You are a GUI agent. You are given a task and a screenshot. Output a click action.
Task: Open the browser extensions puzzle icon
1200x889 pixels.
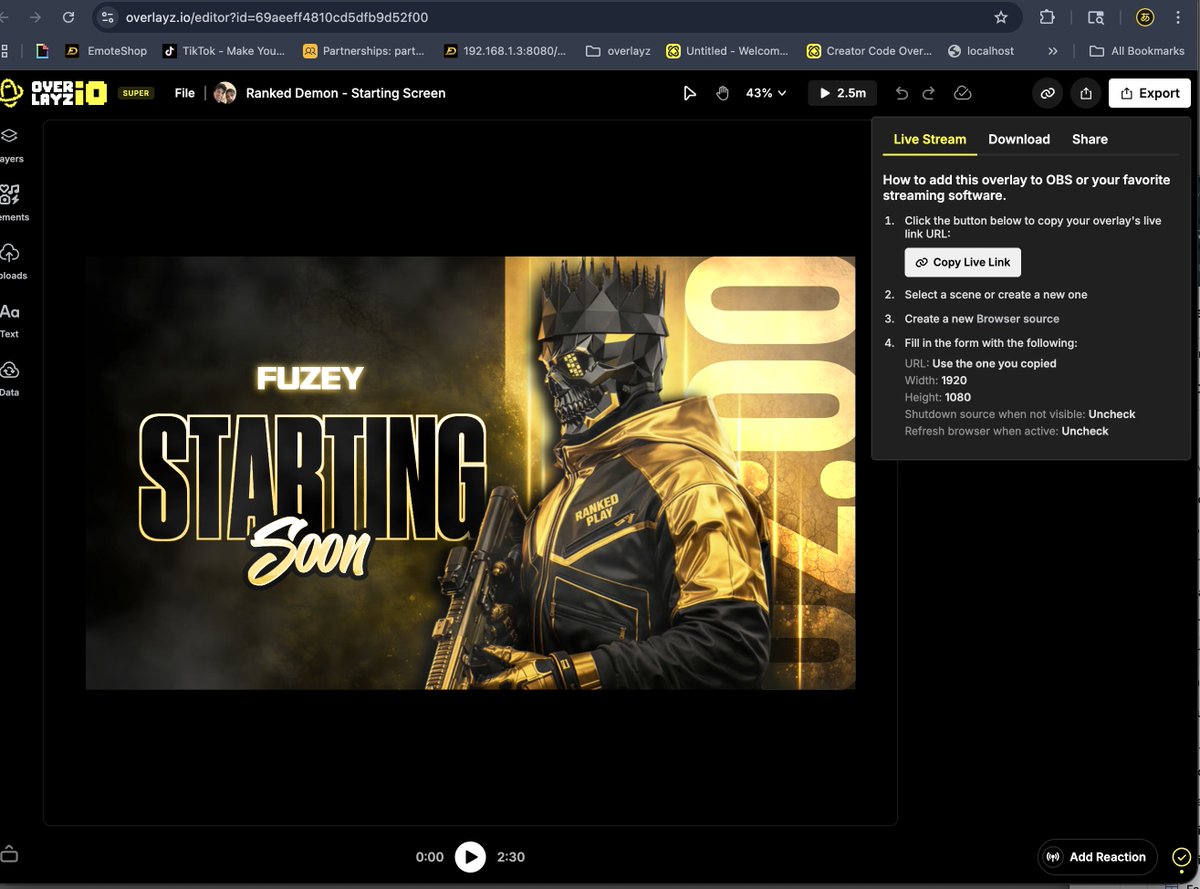point(1047,17)
